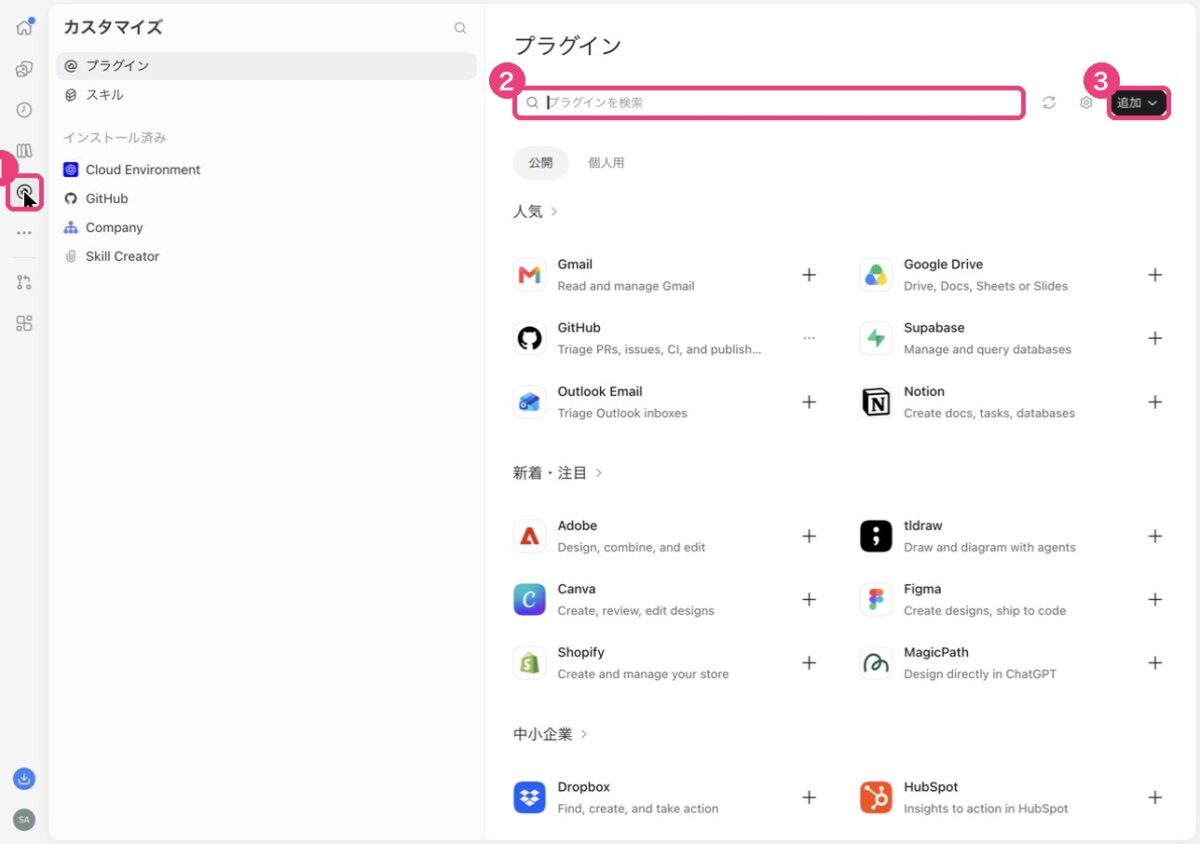Open the installed Cloud Environment plugin
The height and width of the screenshot is (844, 1200).
pos(266,170)
